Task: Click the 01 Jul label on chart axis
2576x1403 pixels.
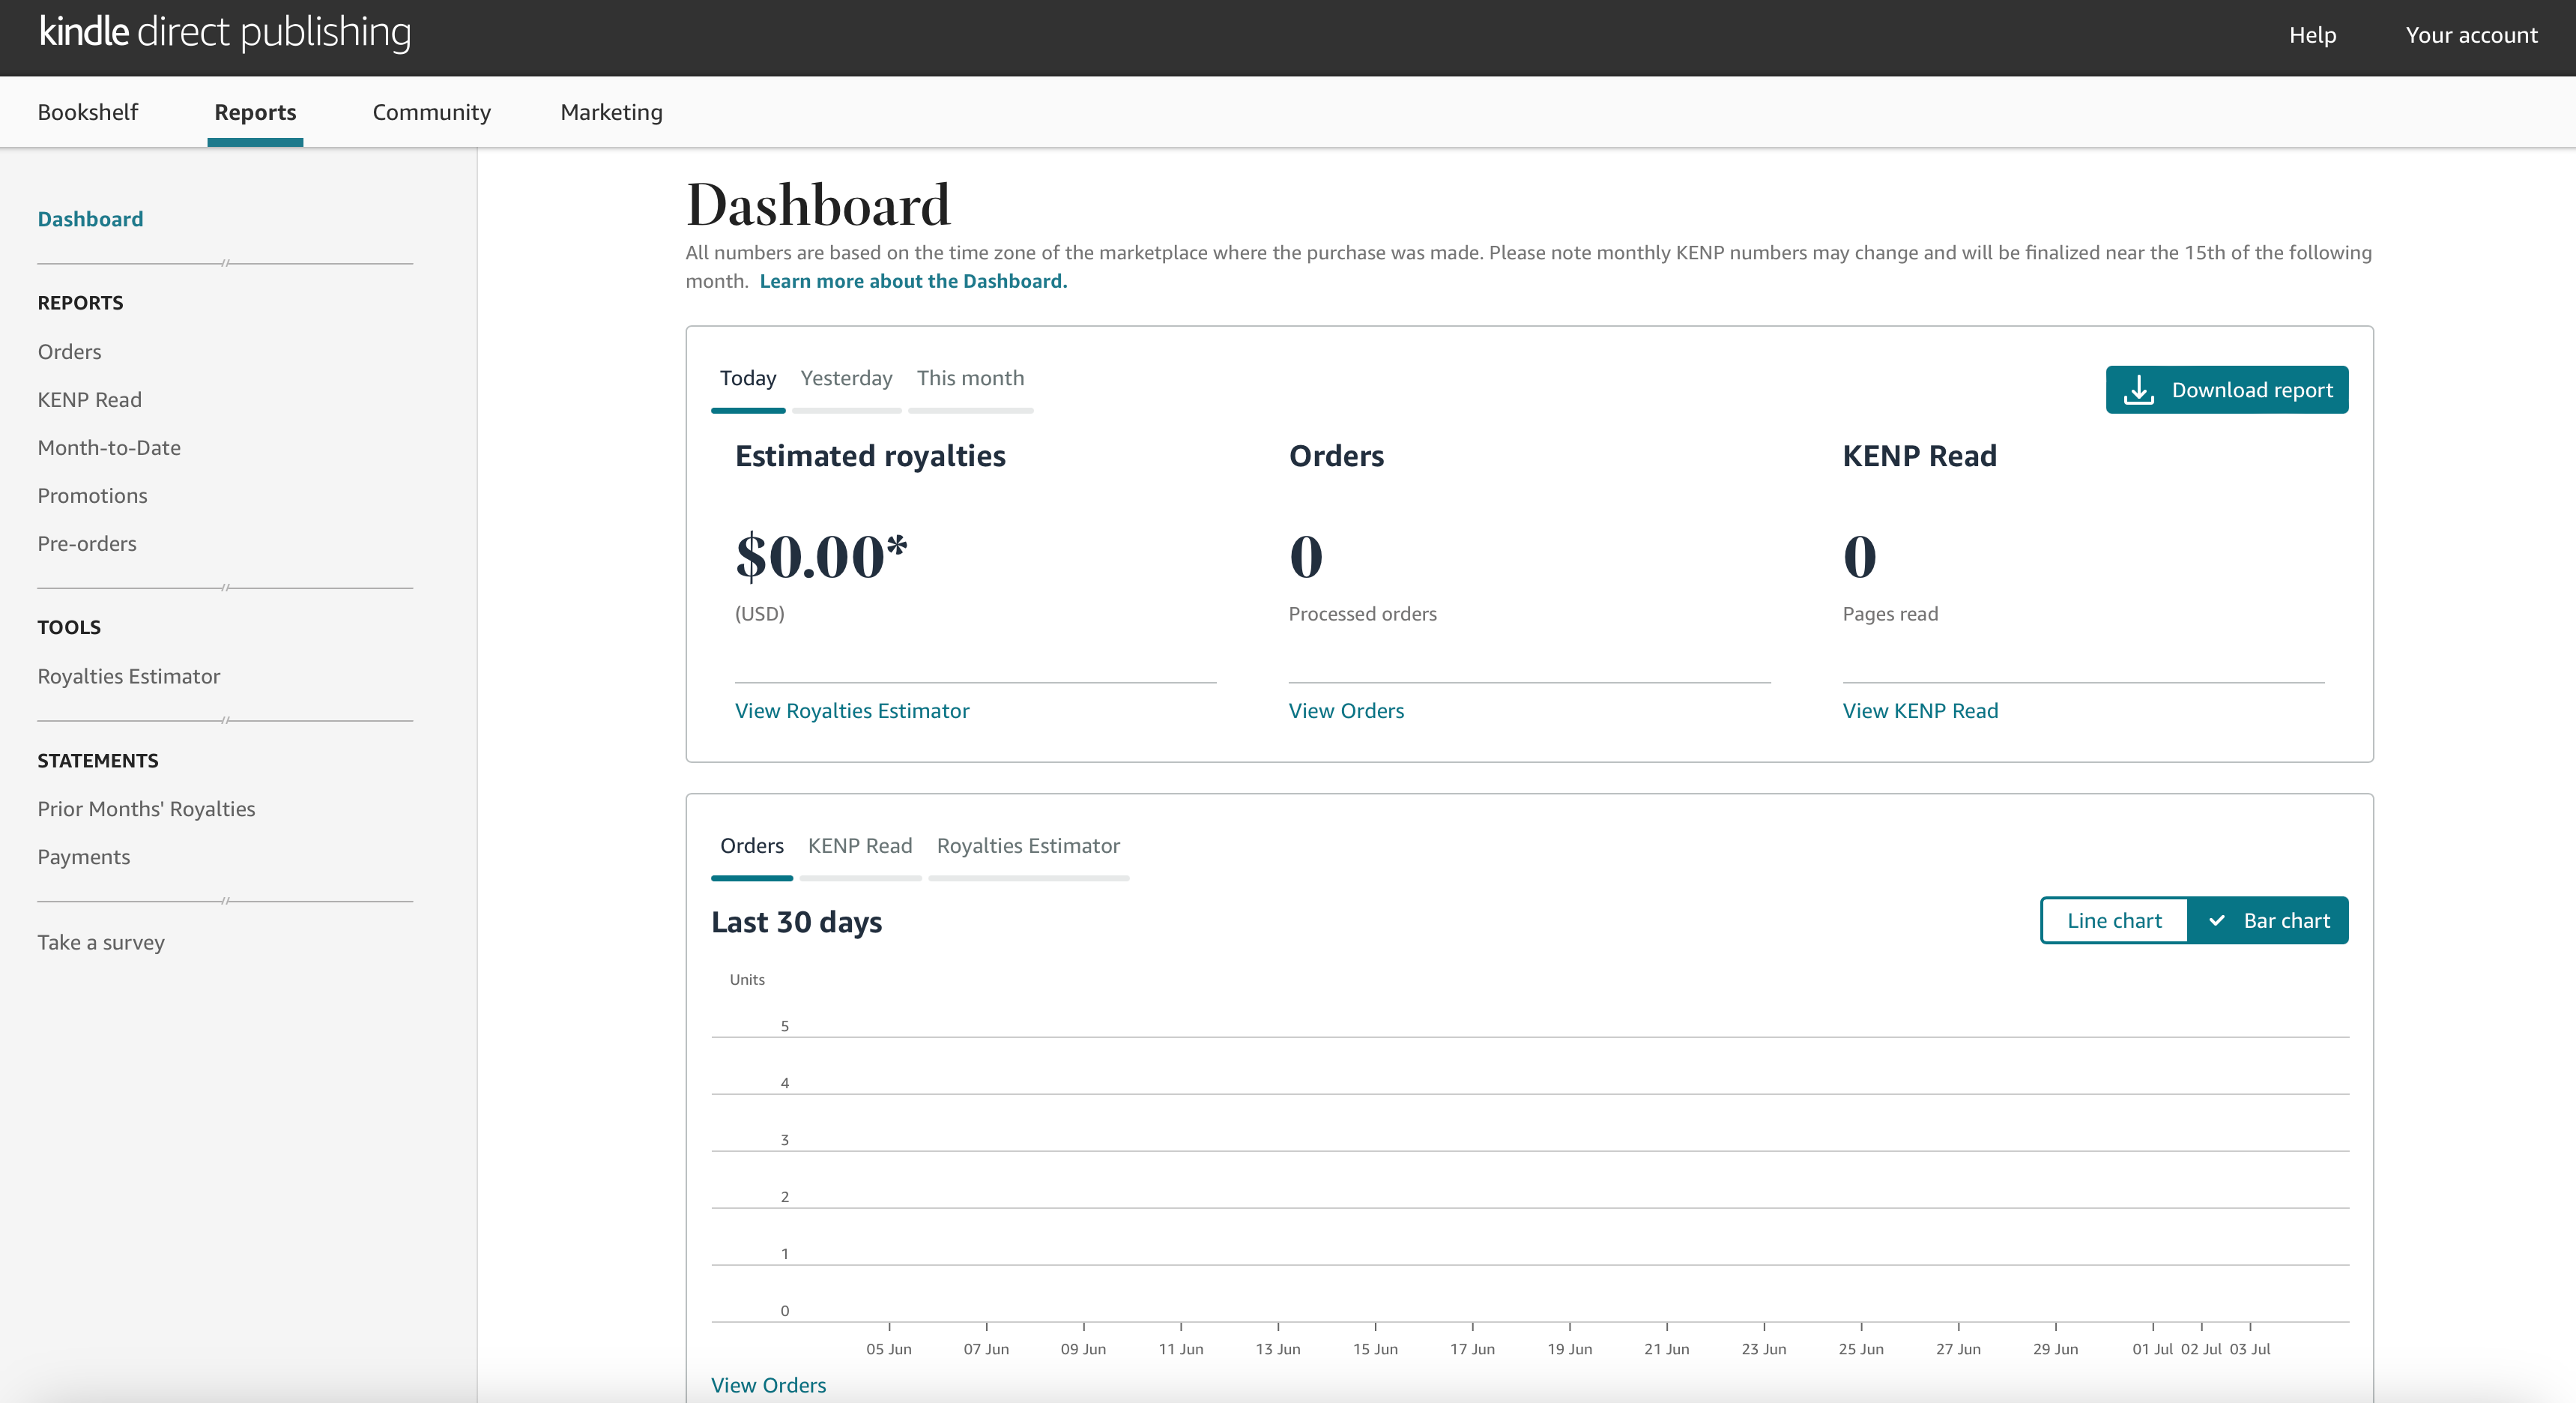Action: [2152, 1349]
